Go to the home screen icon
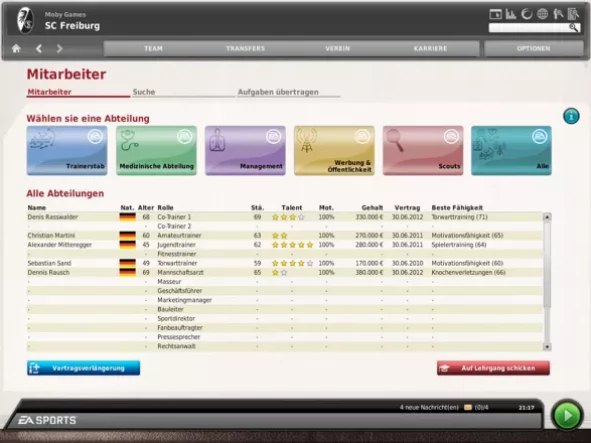Image resolution: width=591 pixels, height=443 pixels. tap(16, 49)
